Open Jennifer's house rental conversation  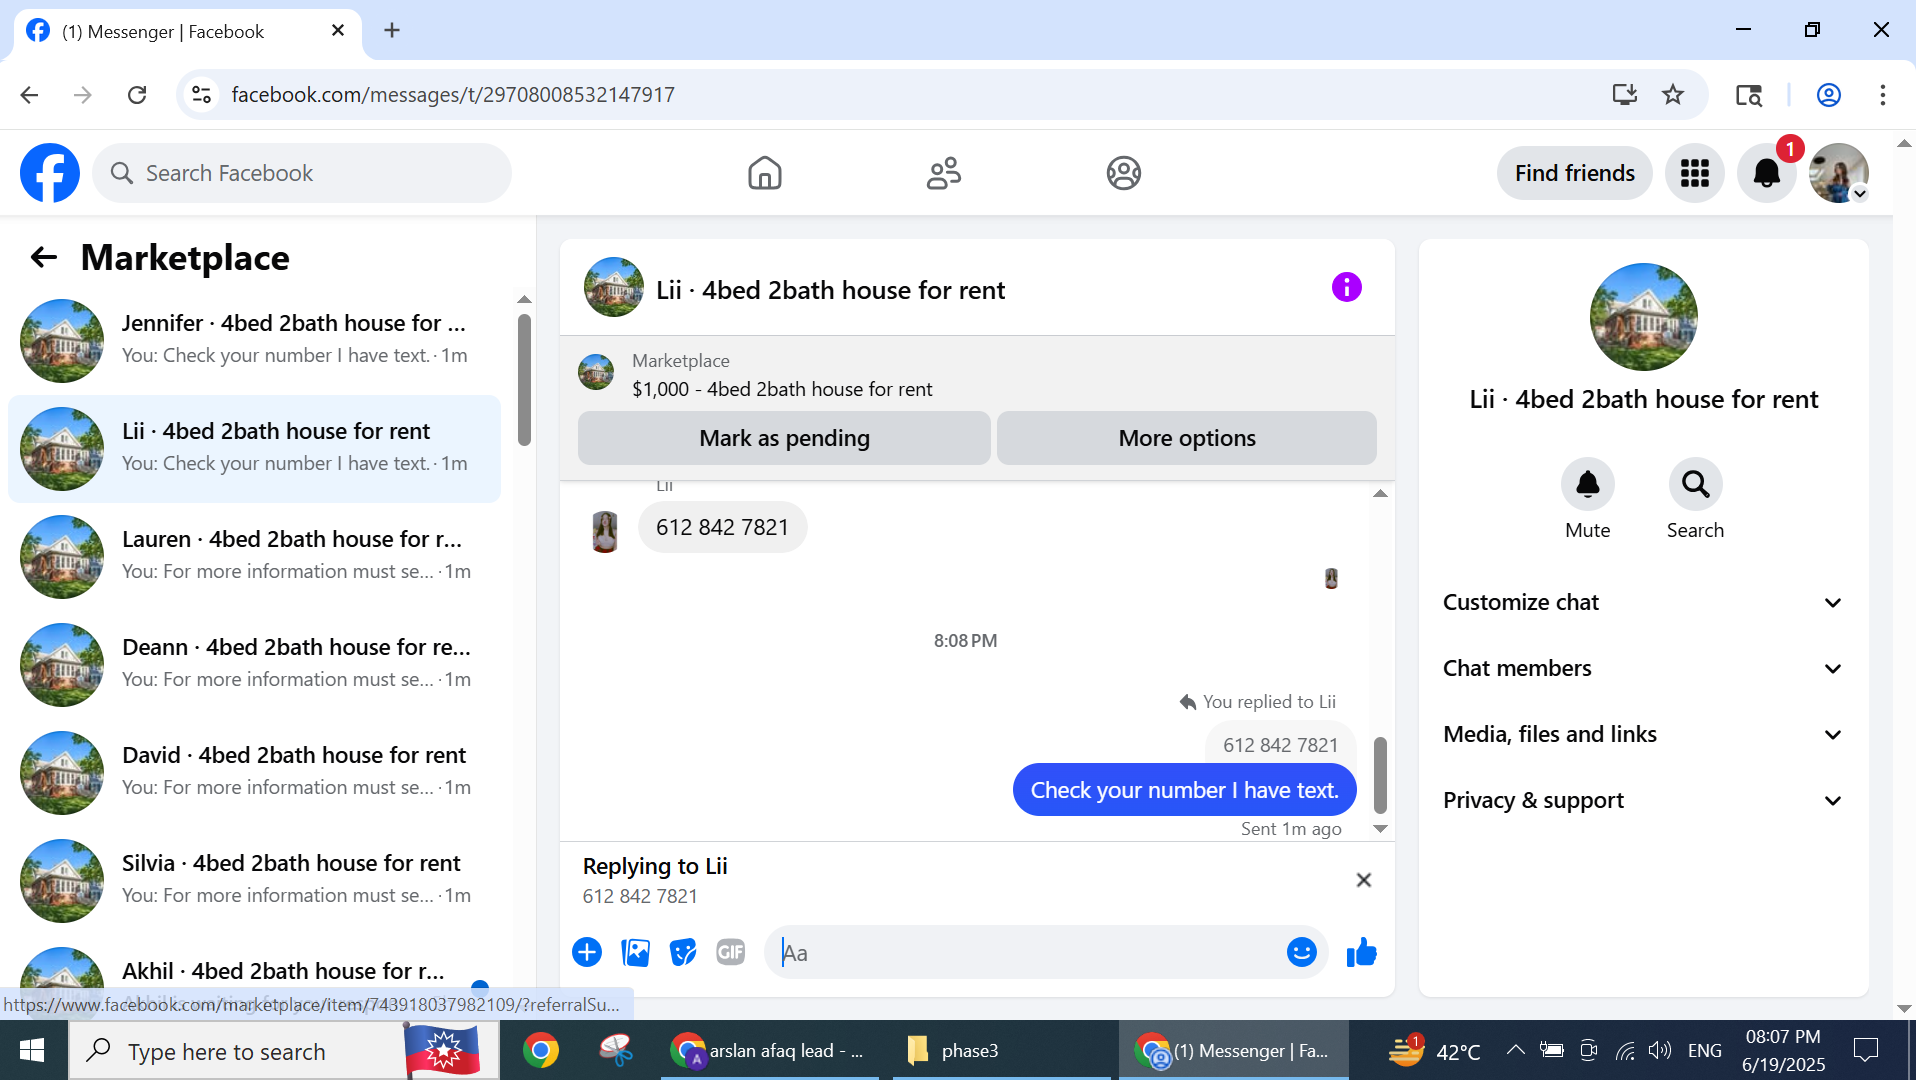coord(254,341)
